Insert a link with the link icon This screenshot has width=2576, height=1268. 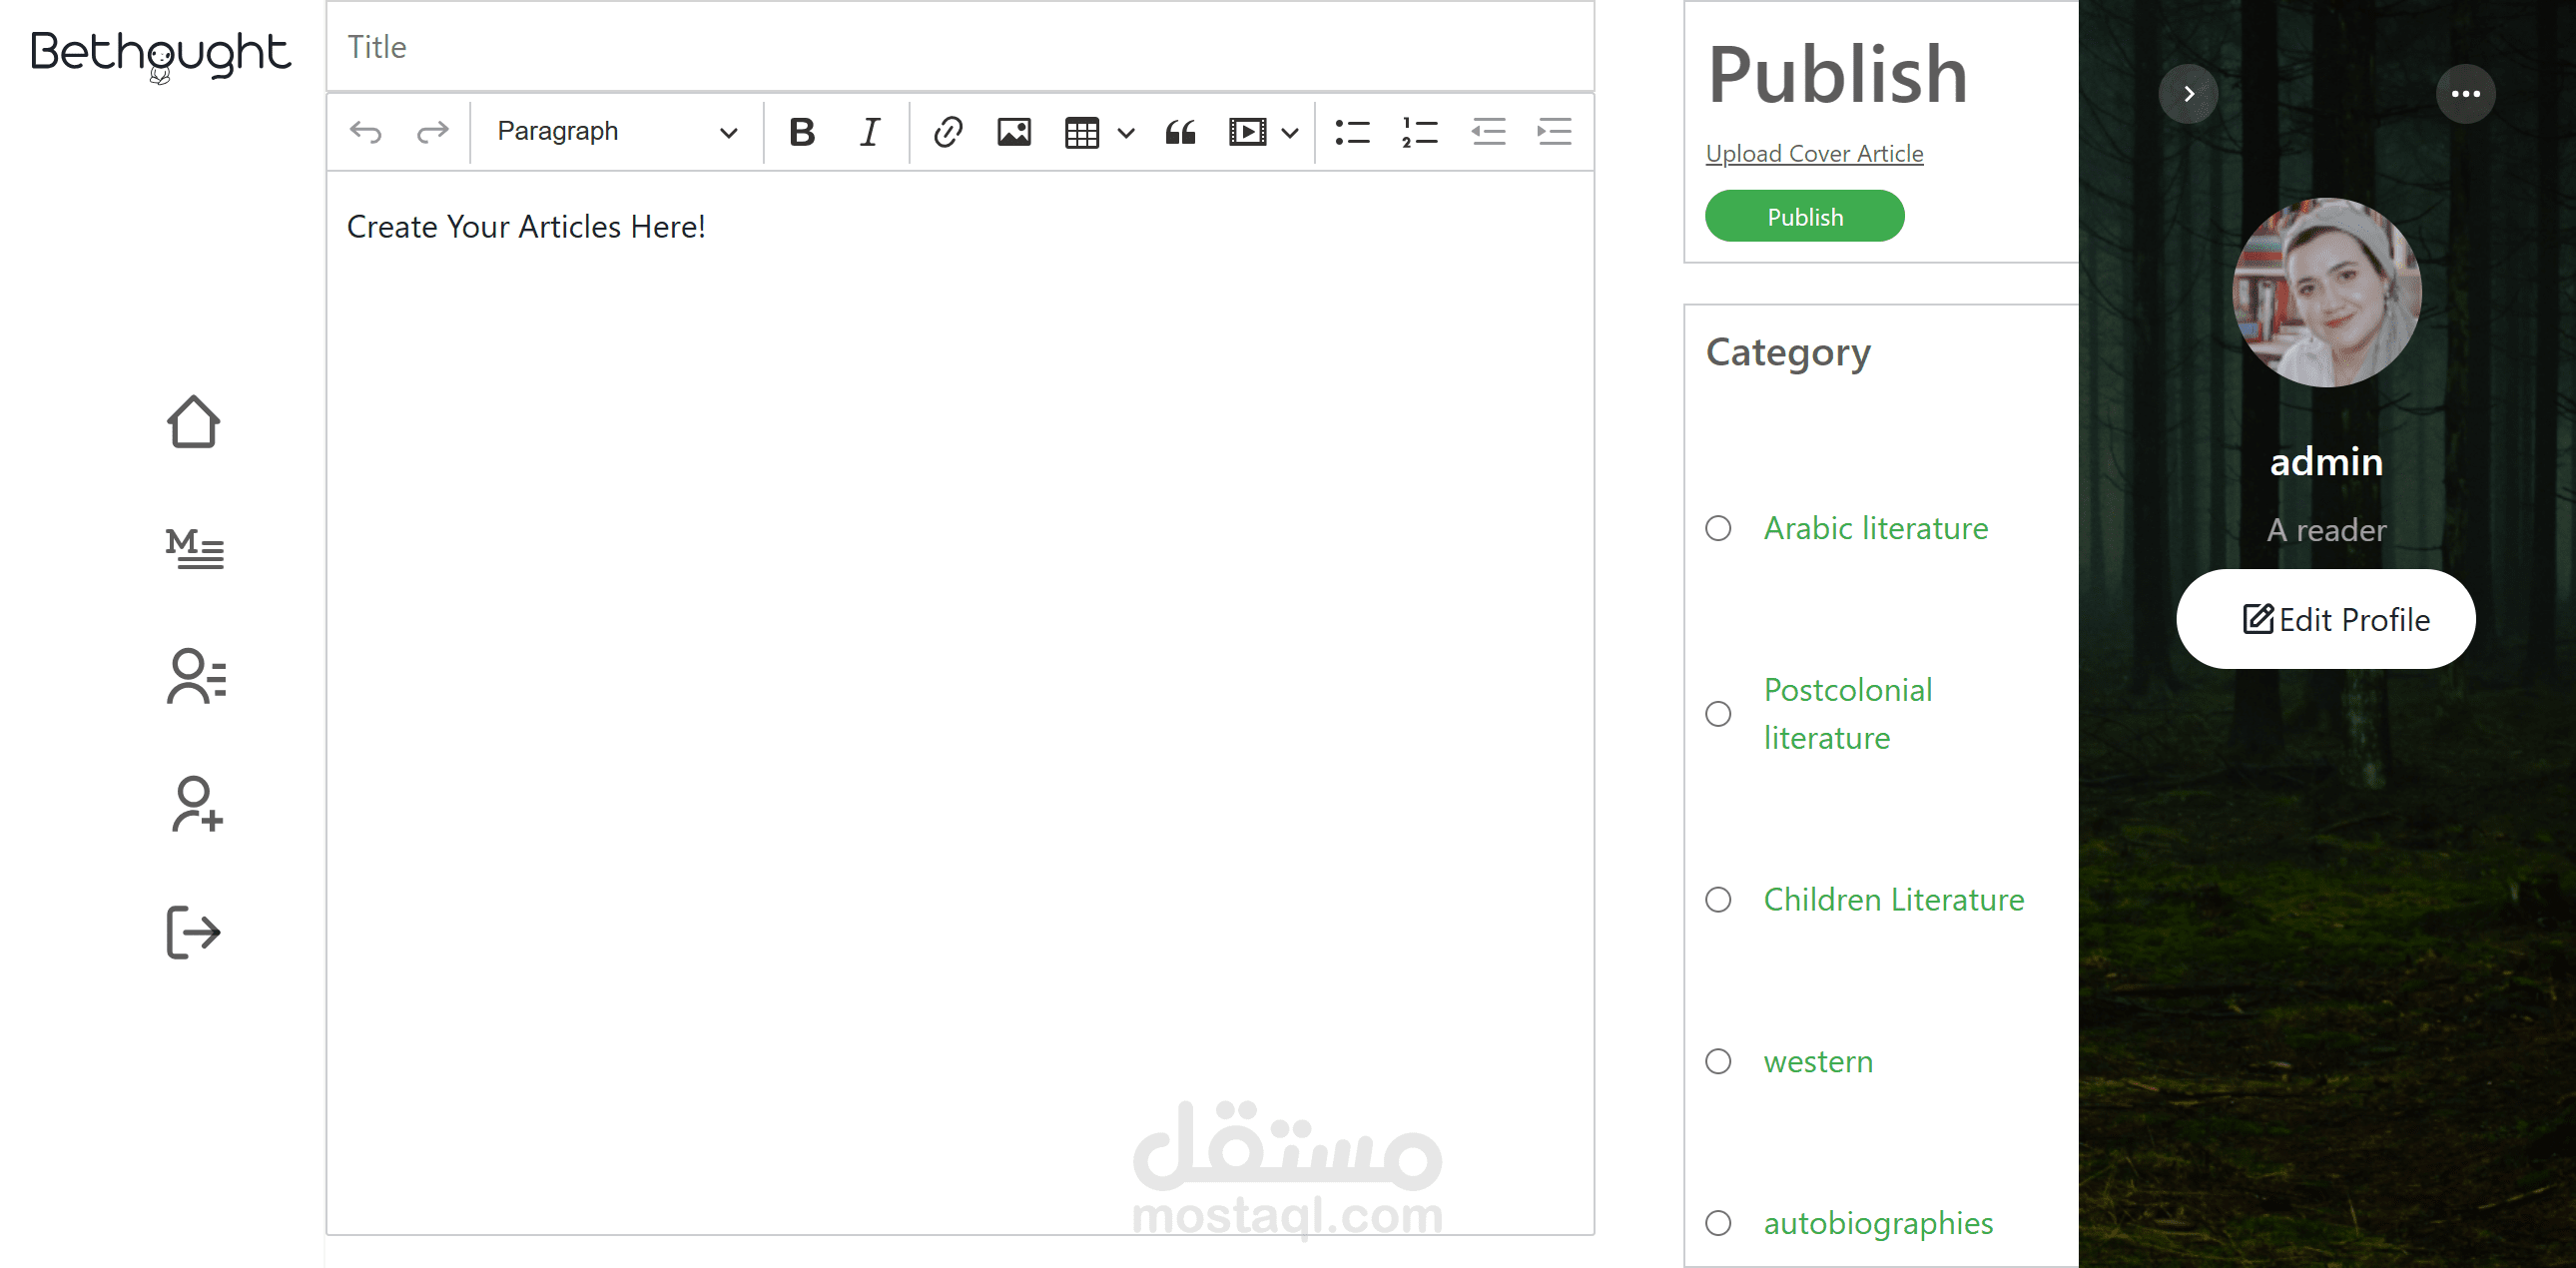click(947, 132)
